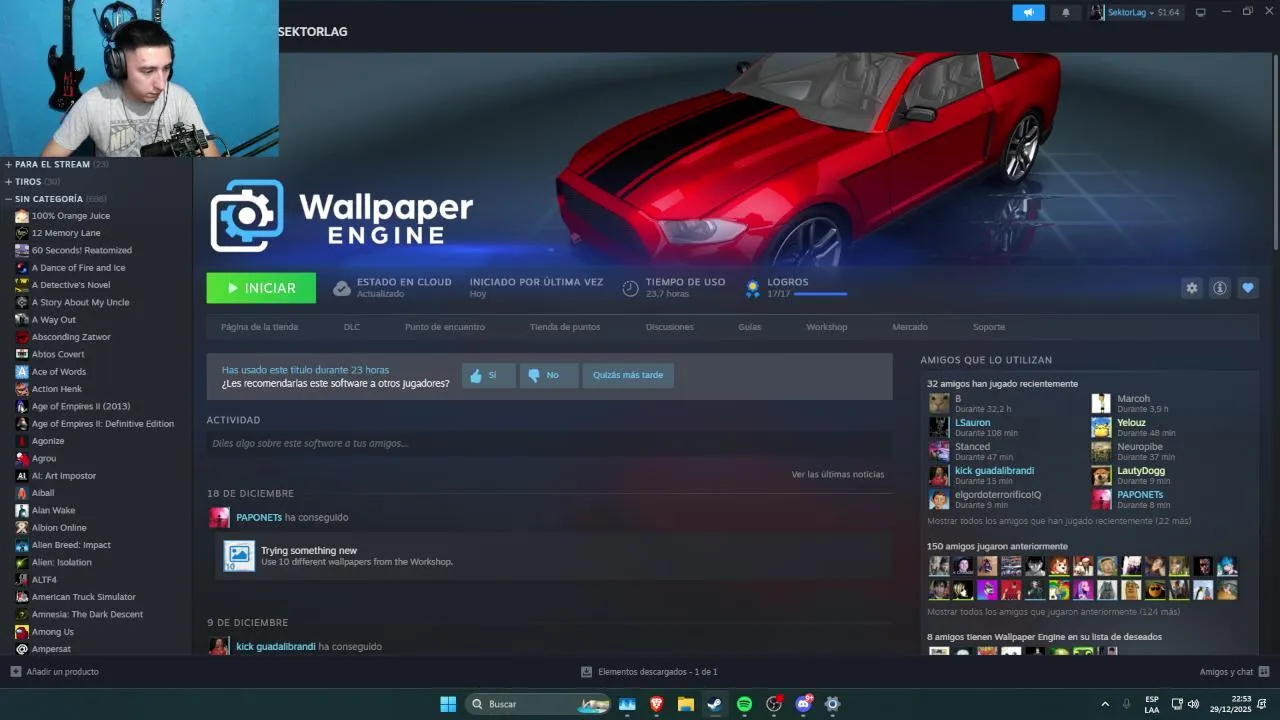Show hidden system tray icons chevron
Viewport: 1280px width, 720px height.
[1105, 704]
